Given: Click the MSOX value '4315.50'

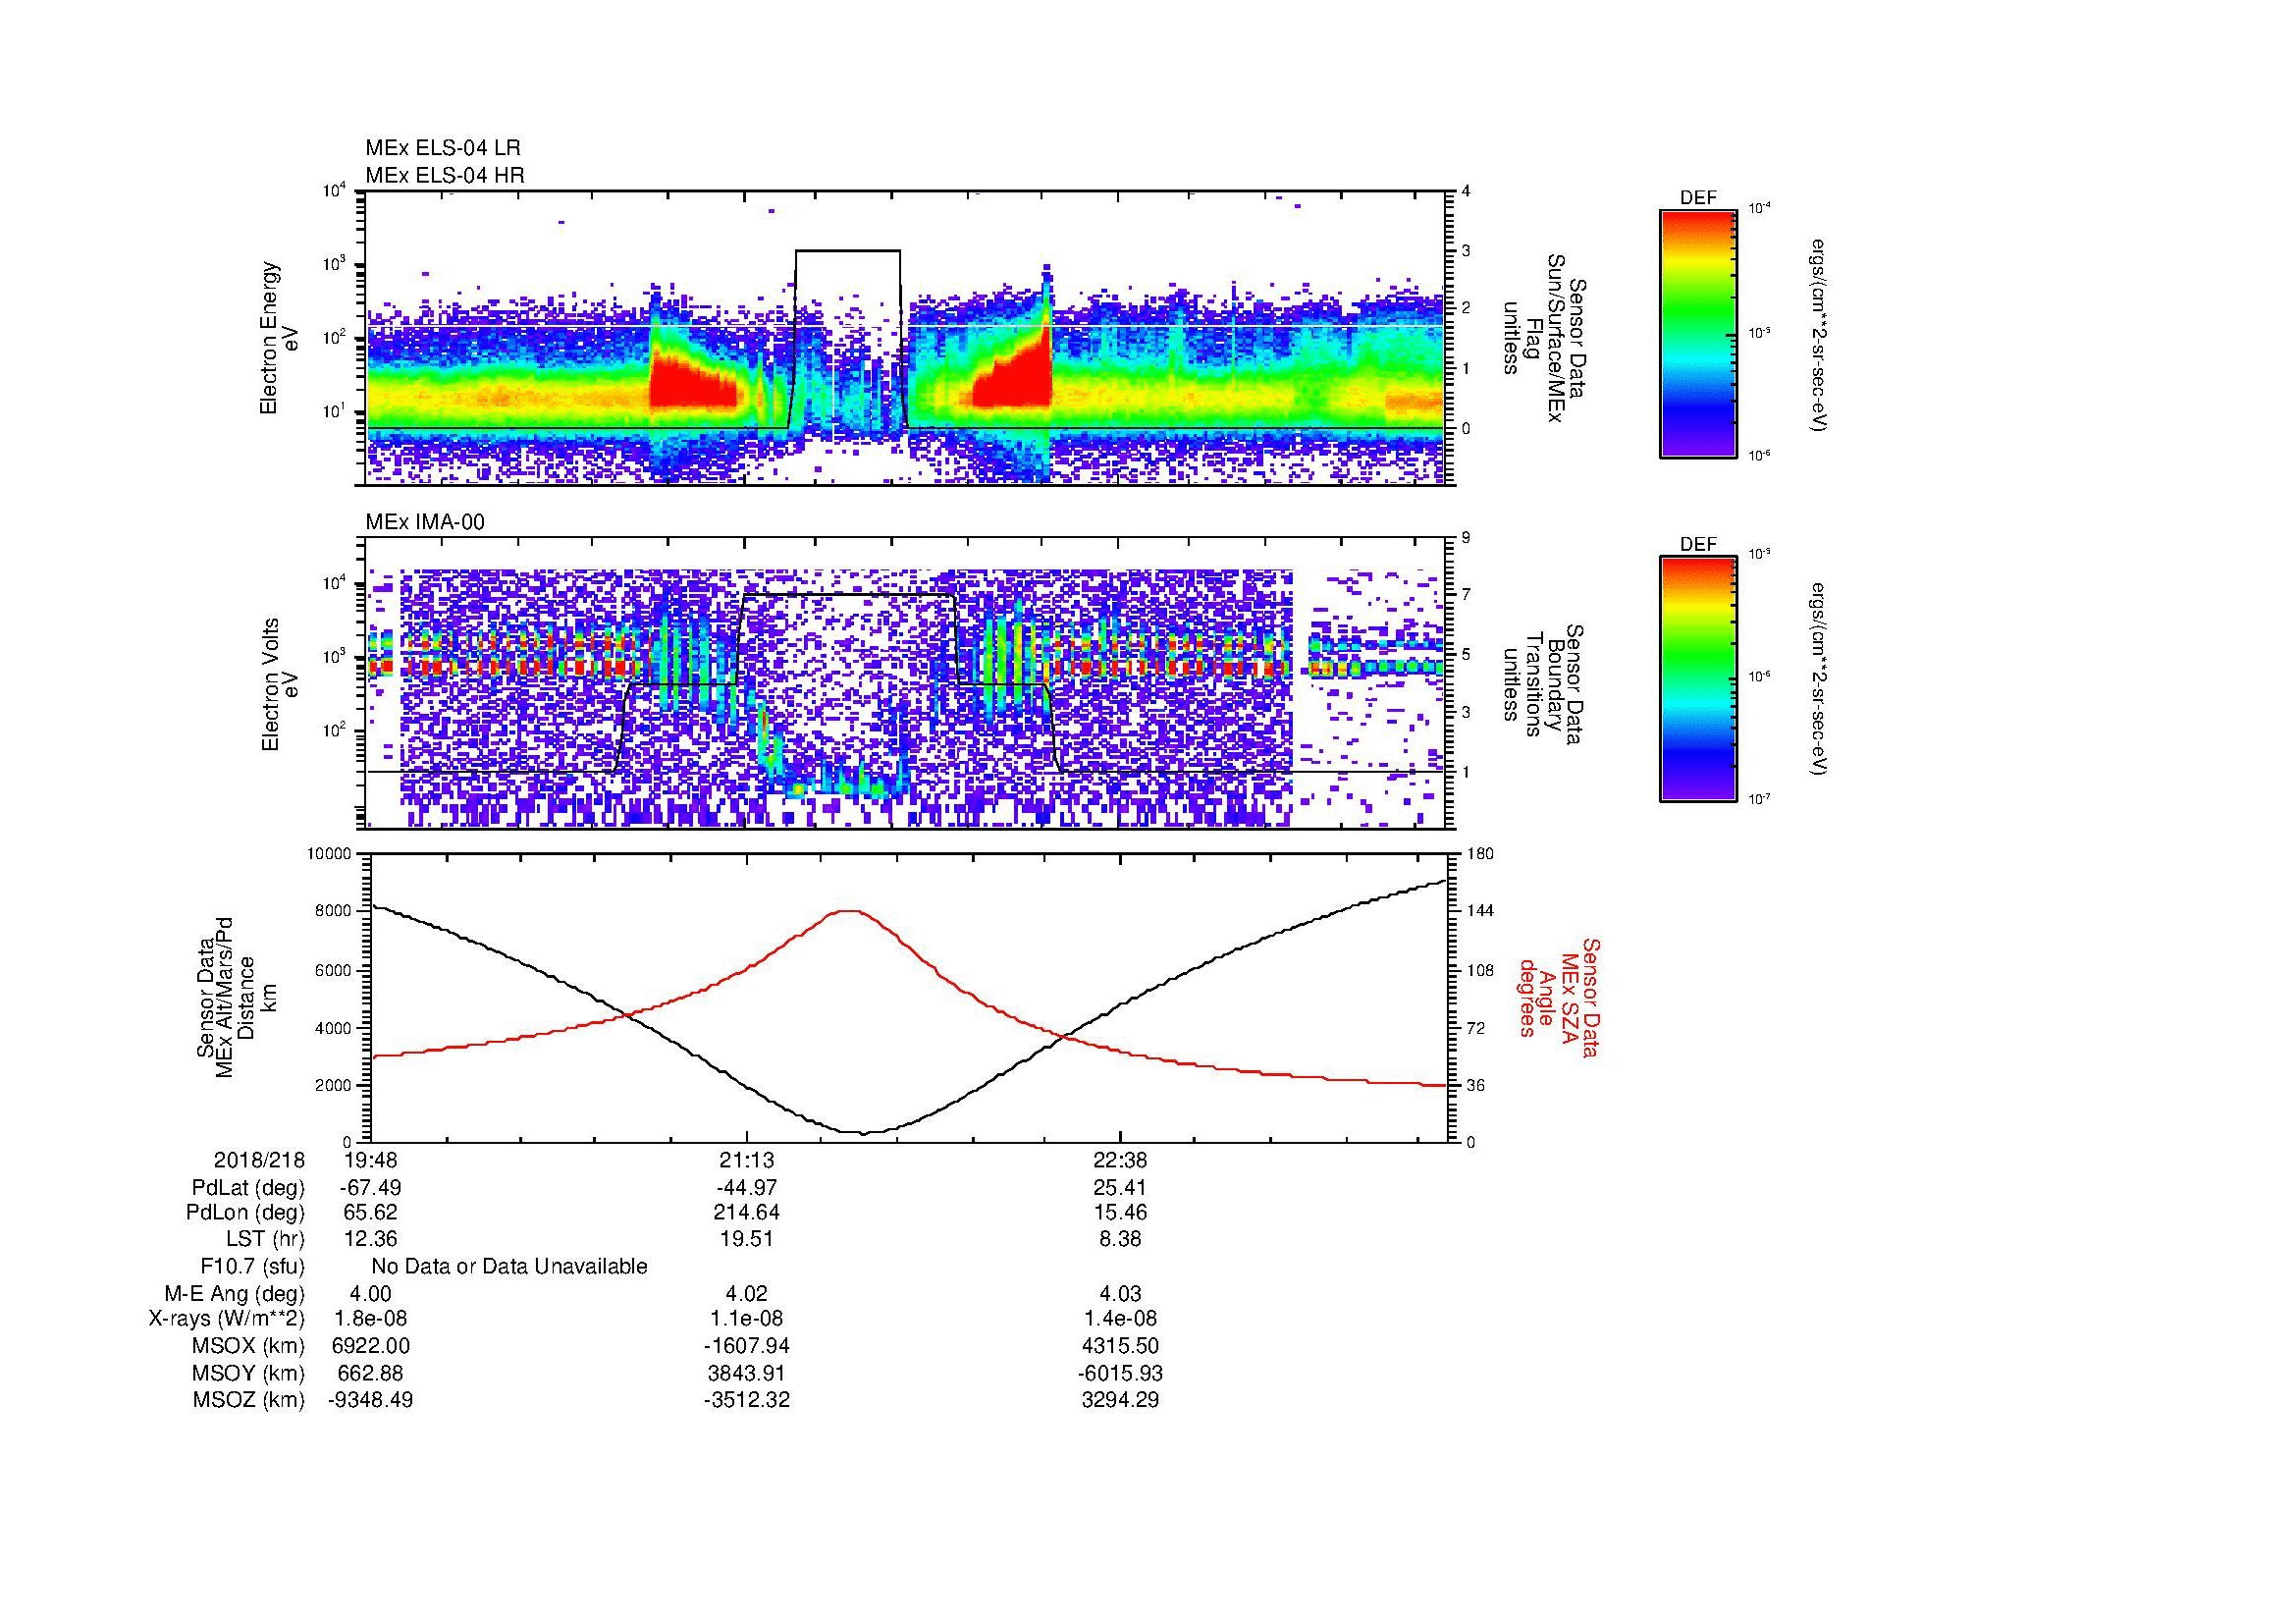Looking at the screenshot, I should (1121, 1347).
